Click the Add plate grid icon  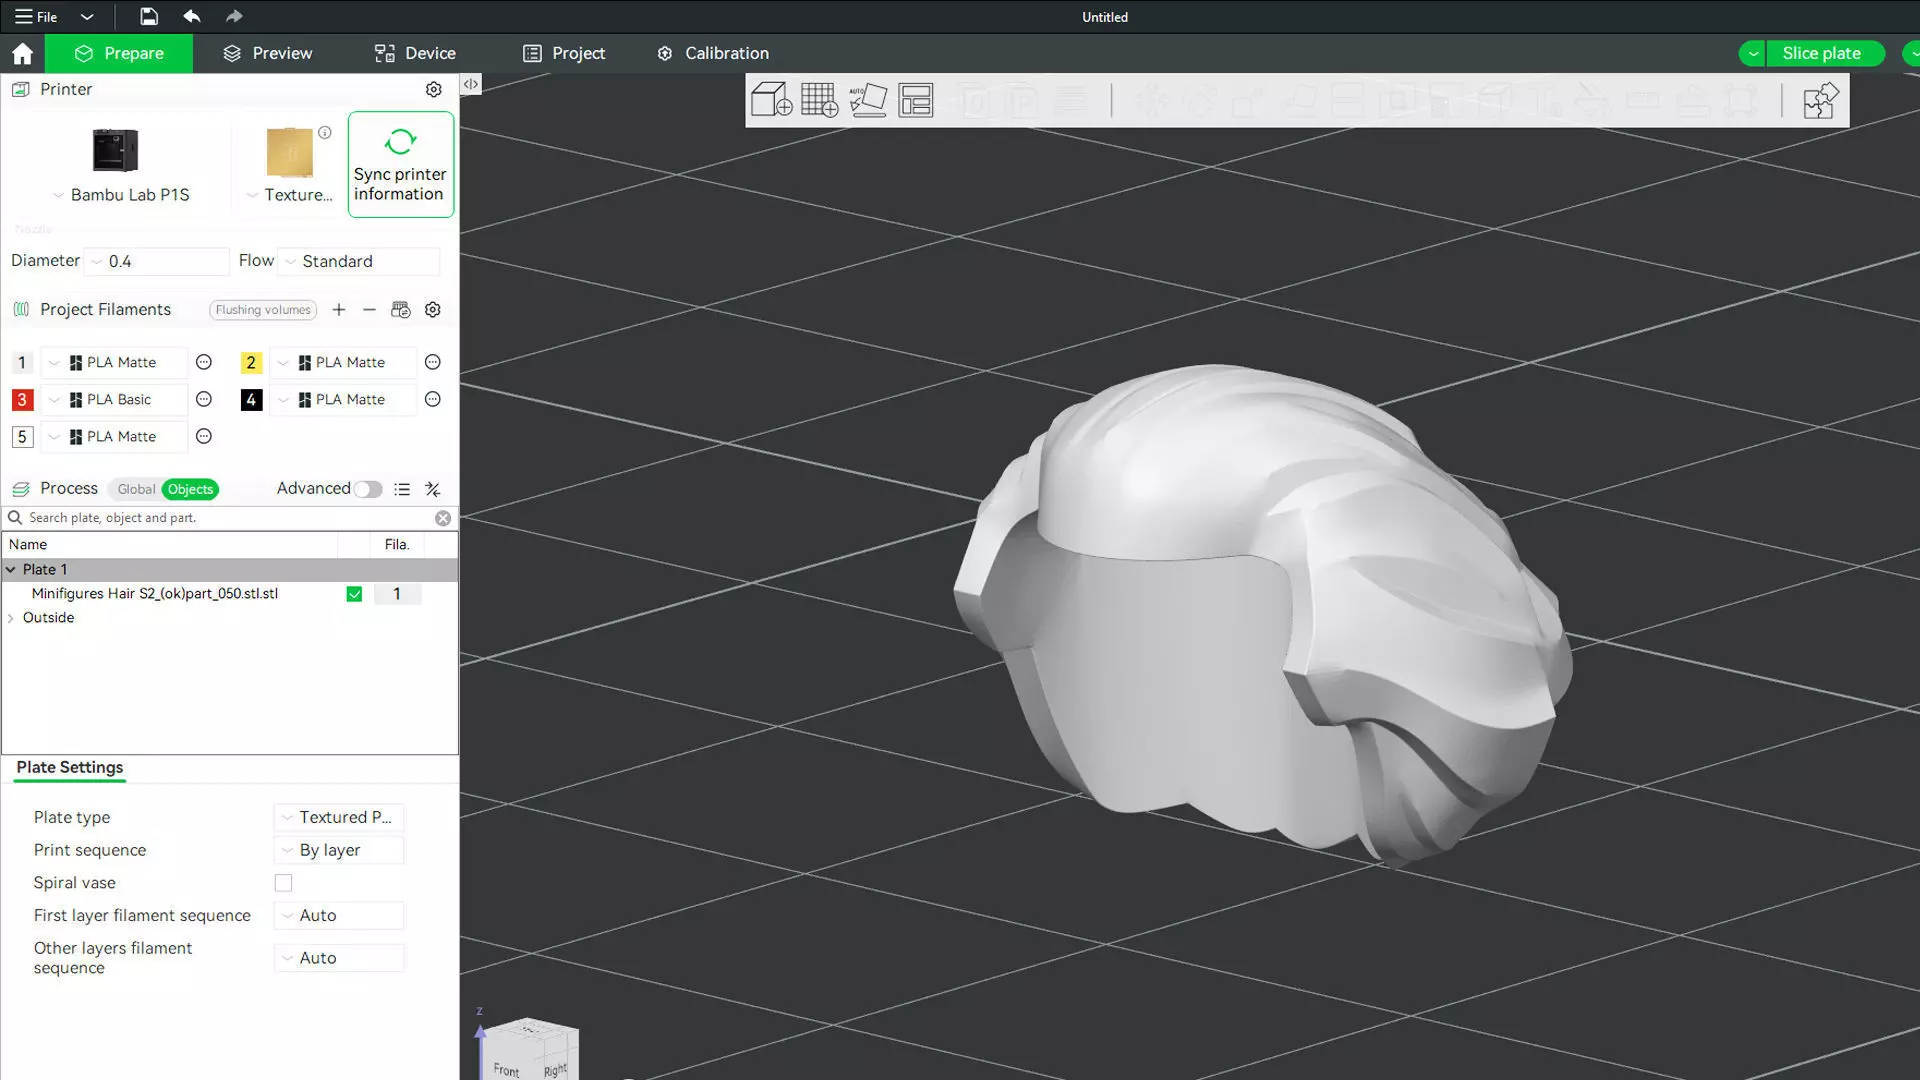point(819,100)
